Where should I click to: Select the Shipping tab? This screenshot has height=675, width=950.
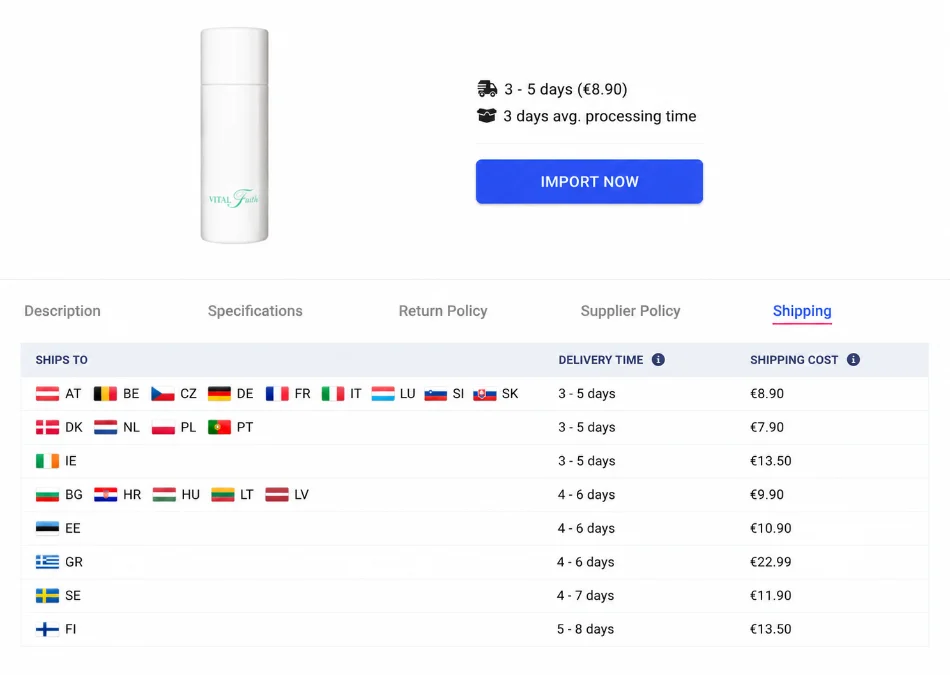tap(802, 311)
